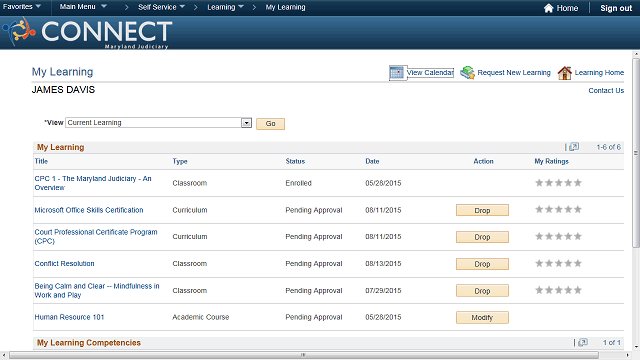Open the Favorites dropdown menu
The width and height of the screenshot is (640, 360).
click(x=22, y=7)
